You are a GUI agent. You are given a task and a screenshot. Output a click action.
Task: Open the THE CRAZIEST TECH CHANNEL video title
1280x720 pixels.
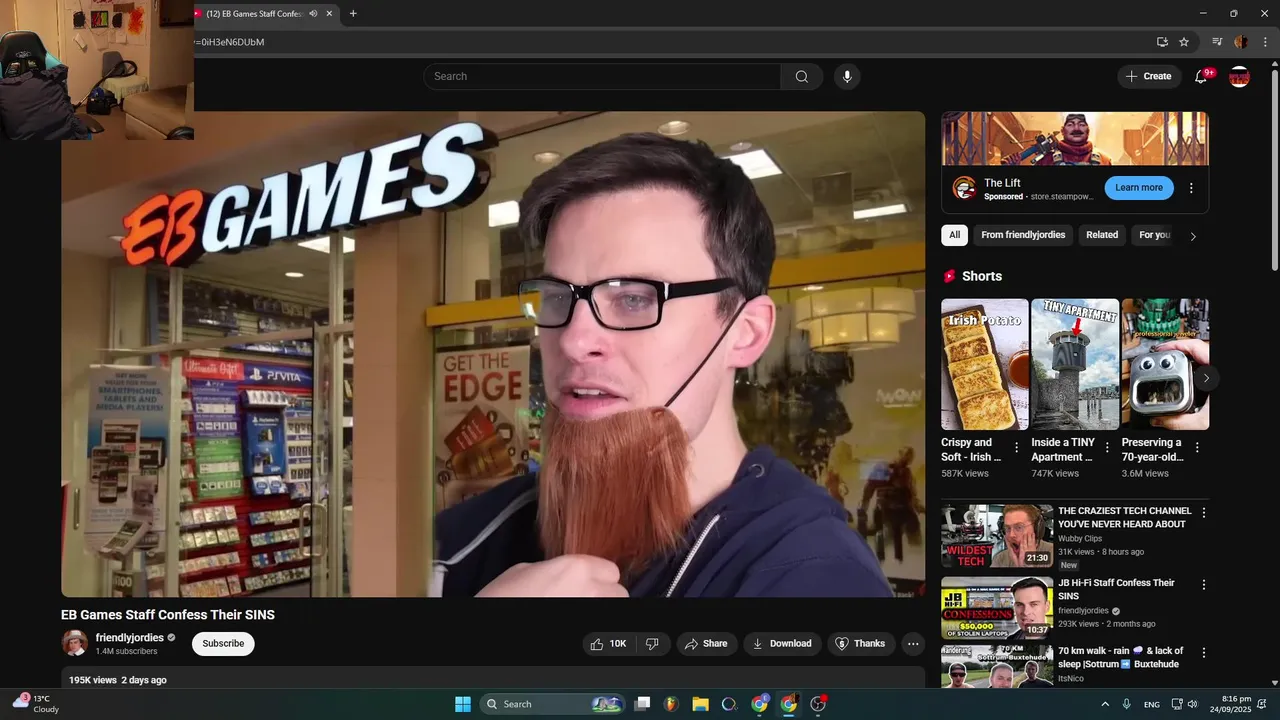coord(1124,517)
